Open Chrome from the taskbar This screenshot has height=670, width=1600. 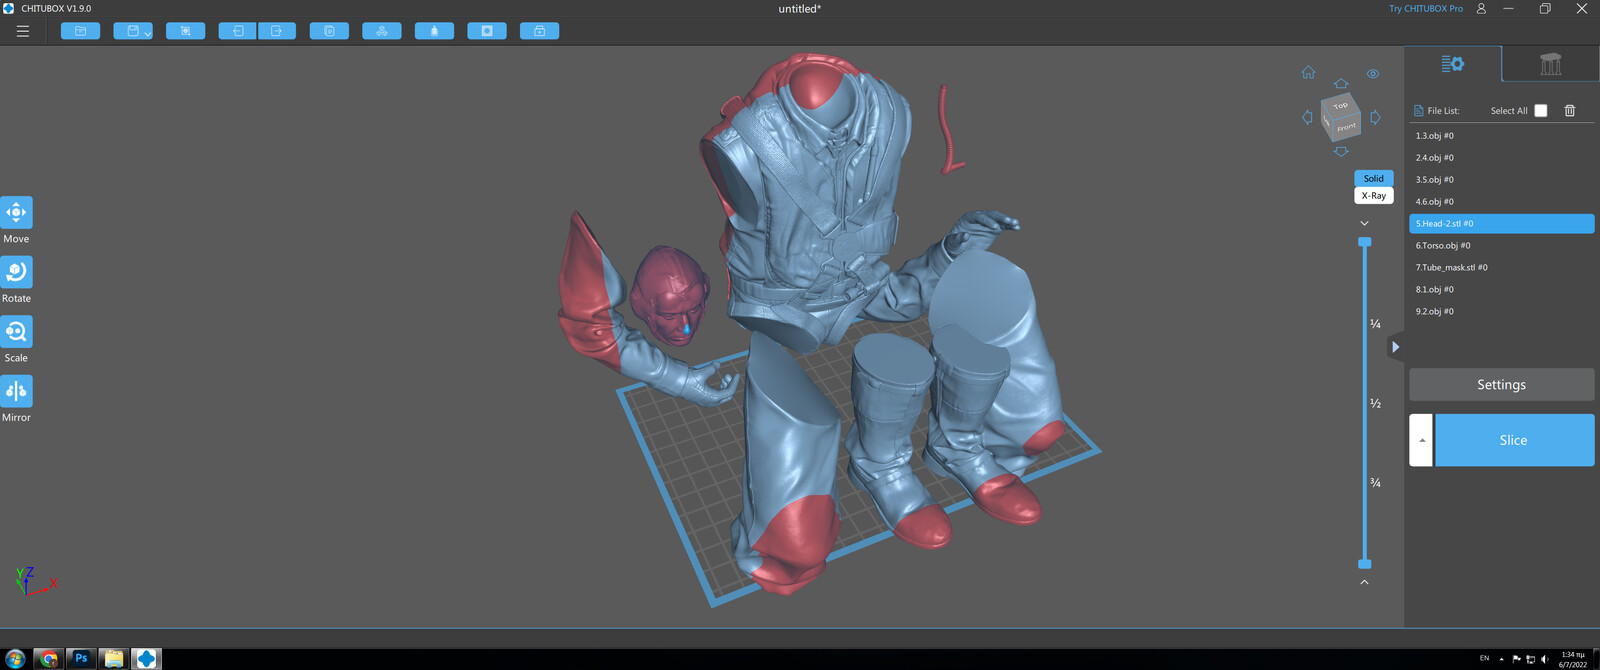point(48,658)
